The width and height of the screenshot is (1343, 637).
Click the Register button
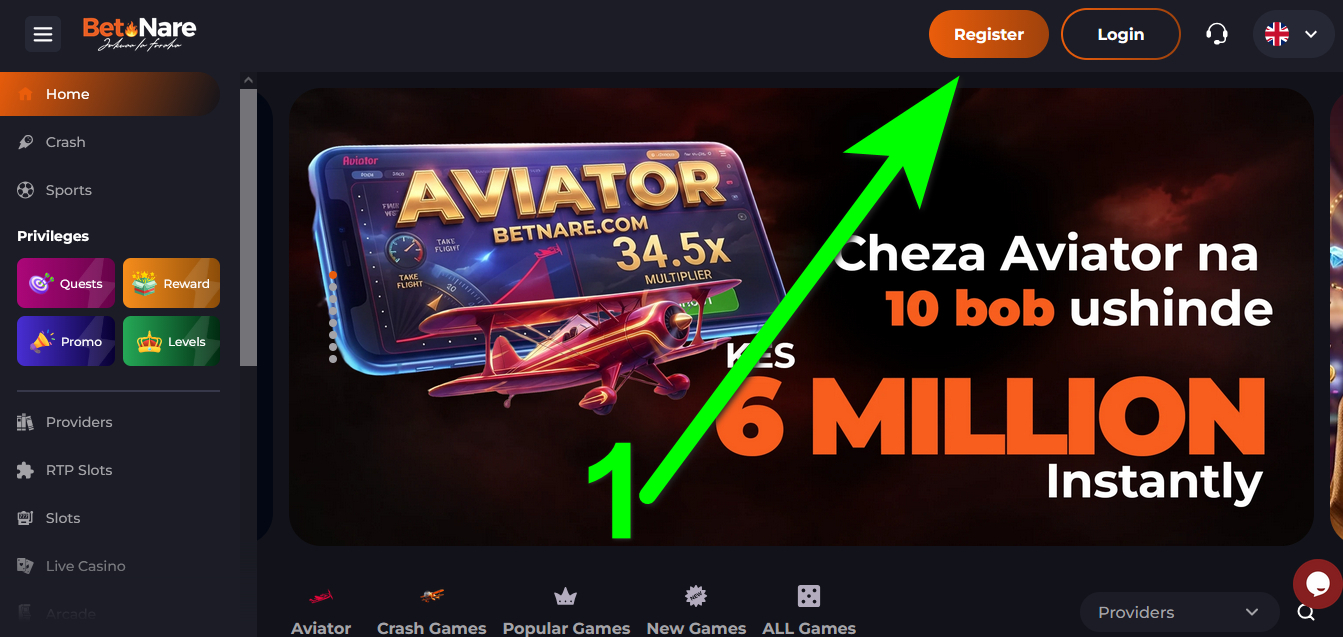click(989, 34)
